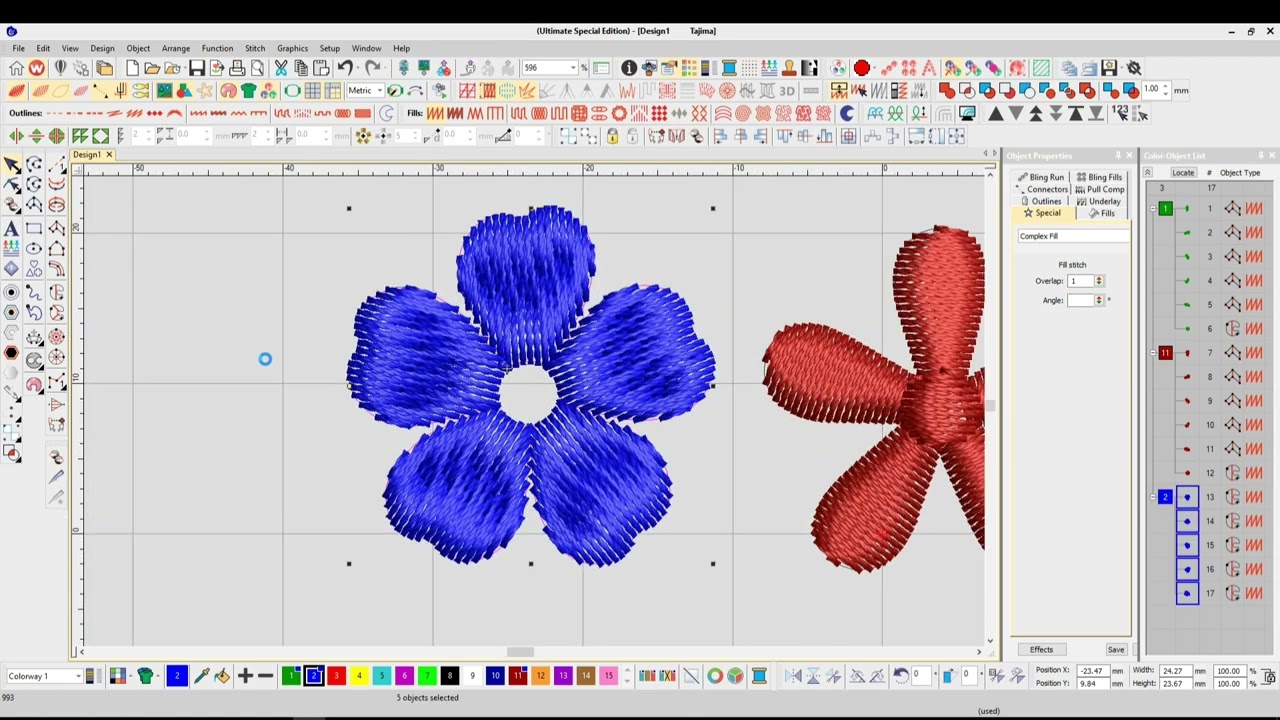Click the gold padlock lock icon

[x=612, y=136]
